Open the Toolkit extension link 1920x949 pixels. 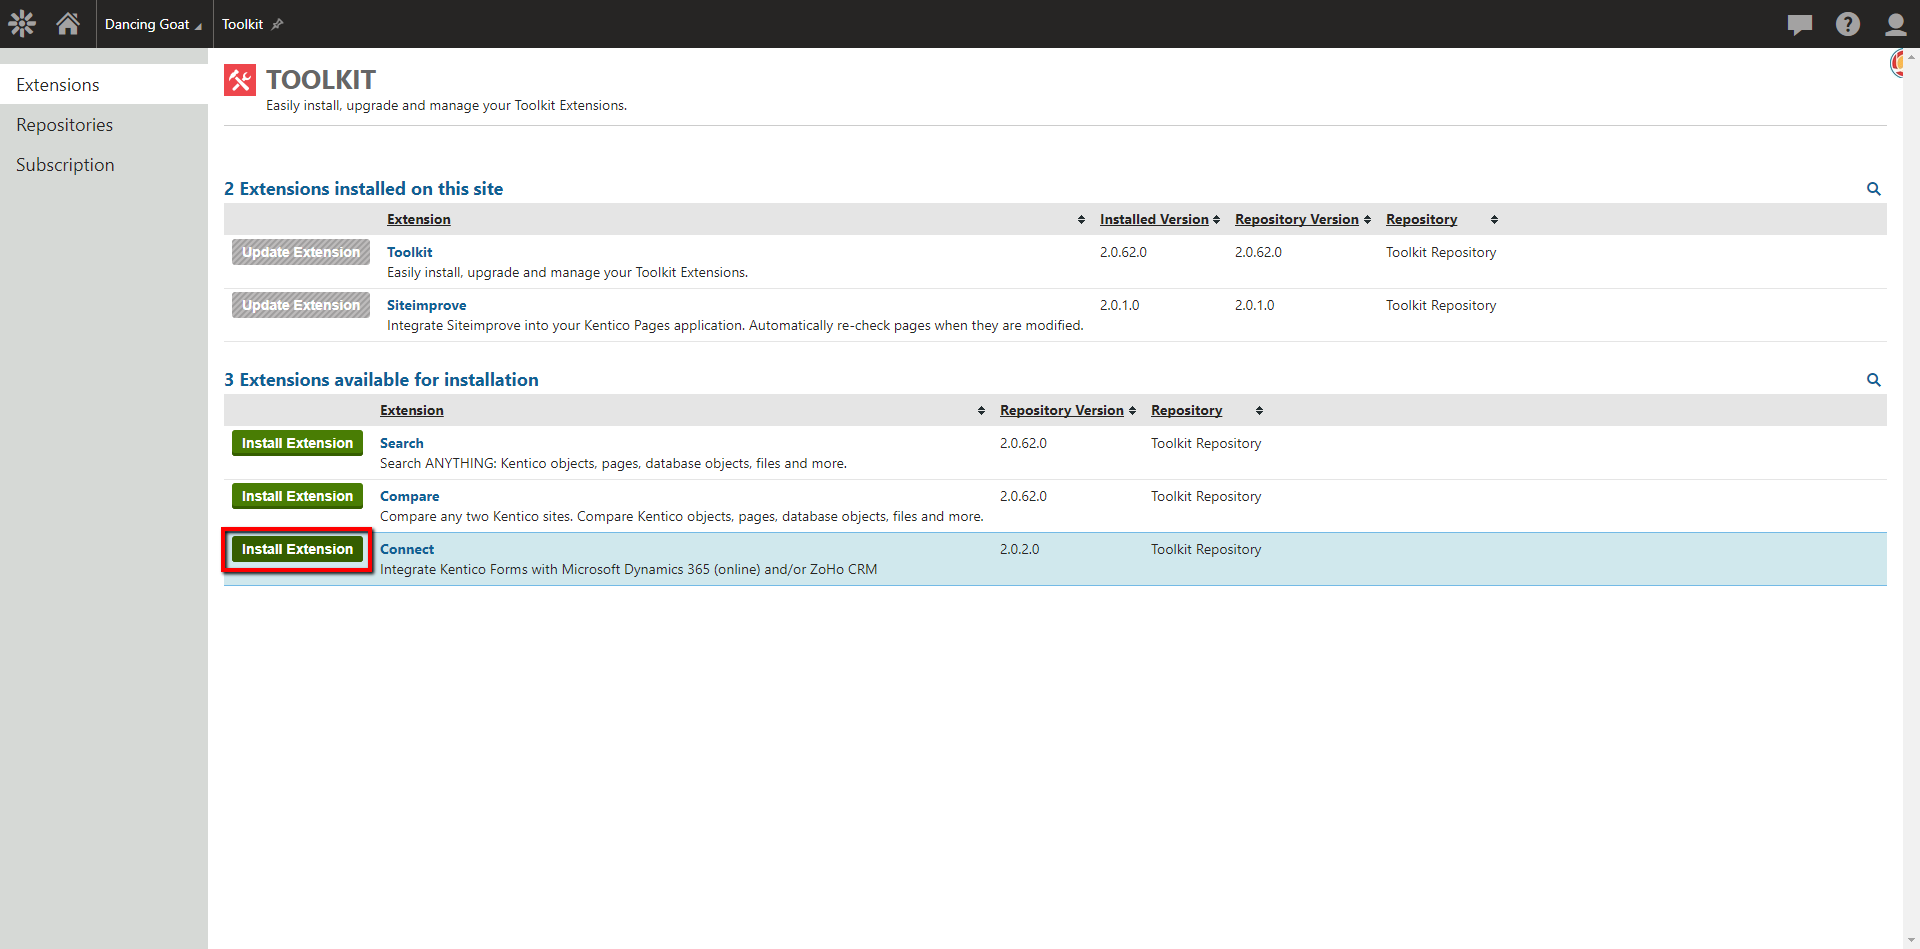[409, 252]
